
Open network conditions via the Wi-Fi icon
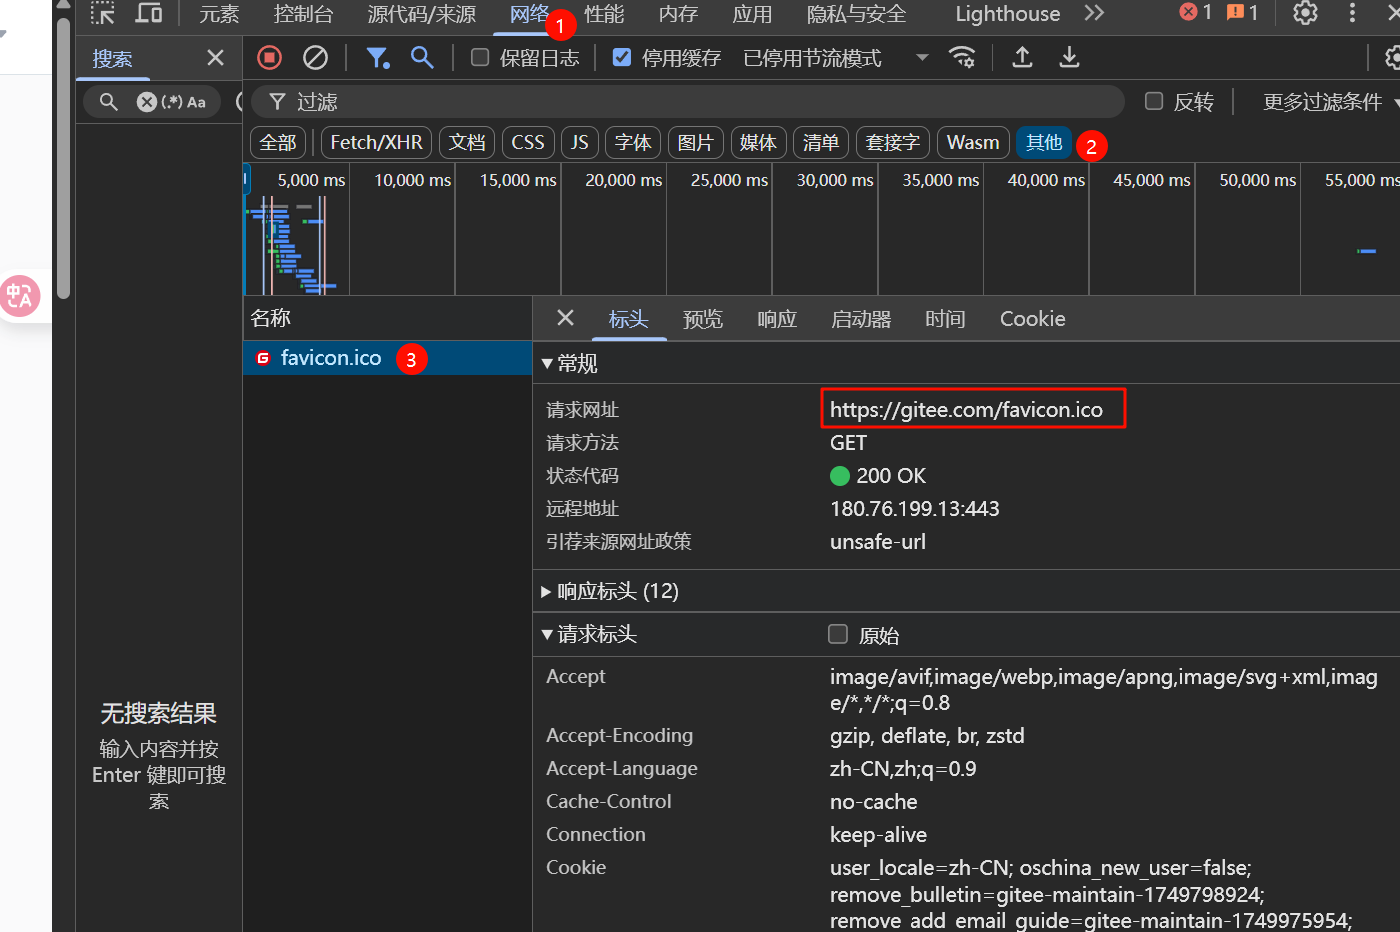[x=962, y=58]
